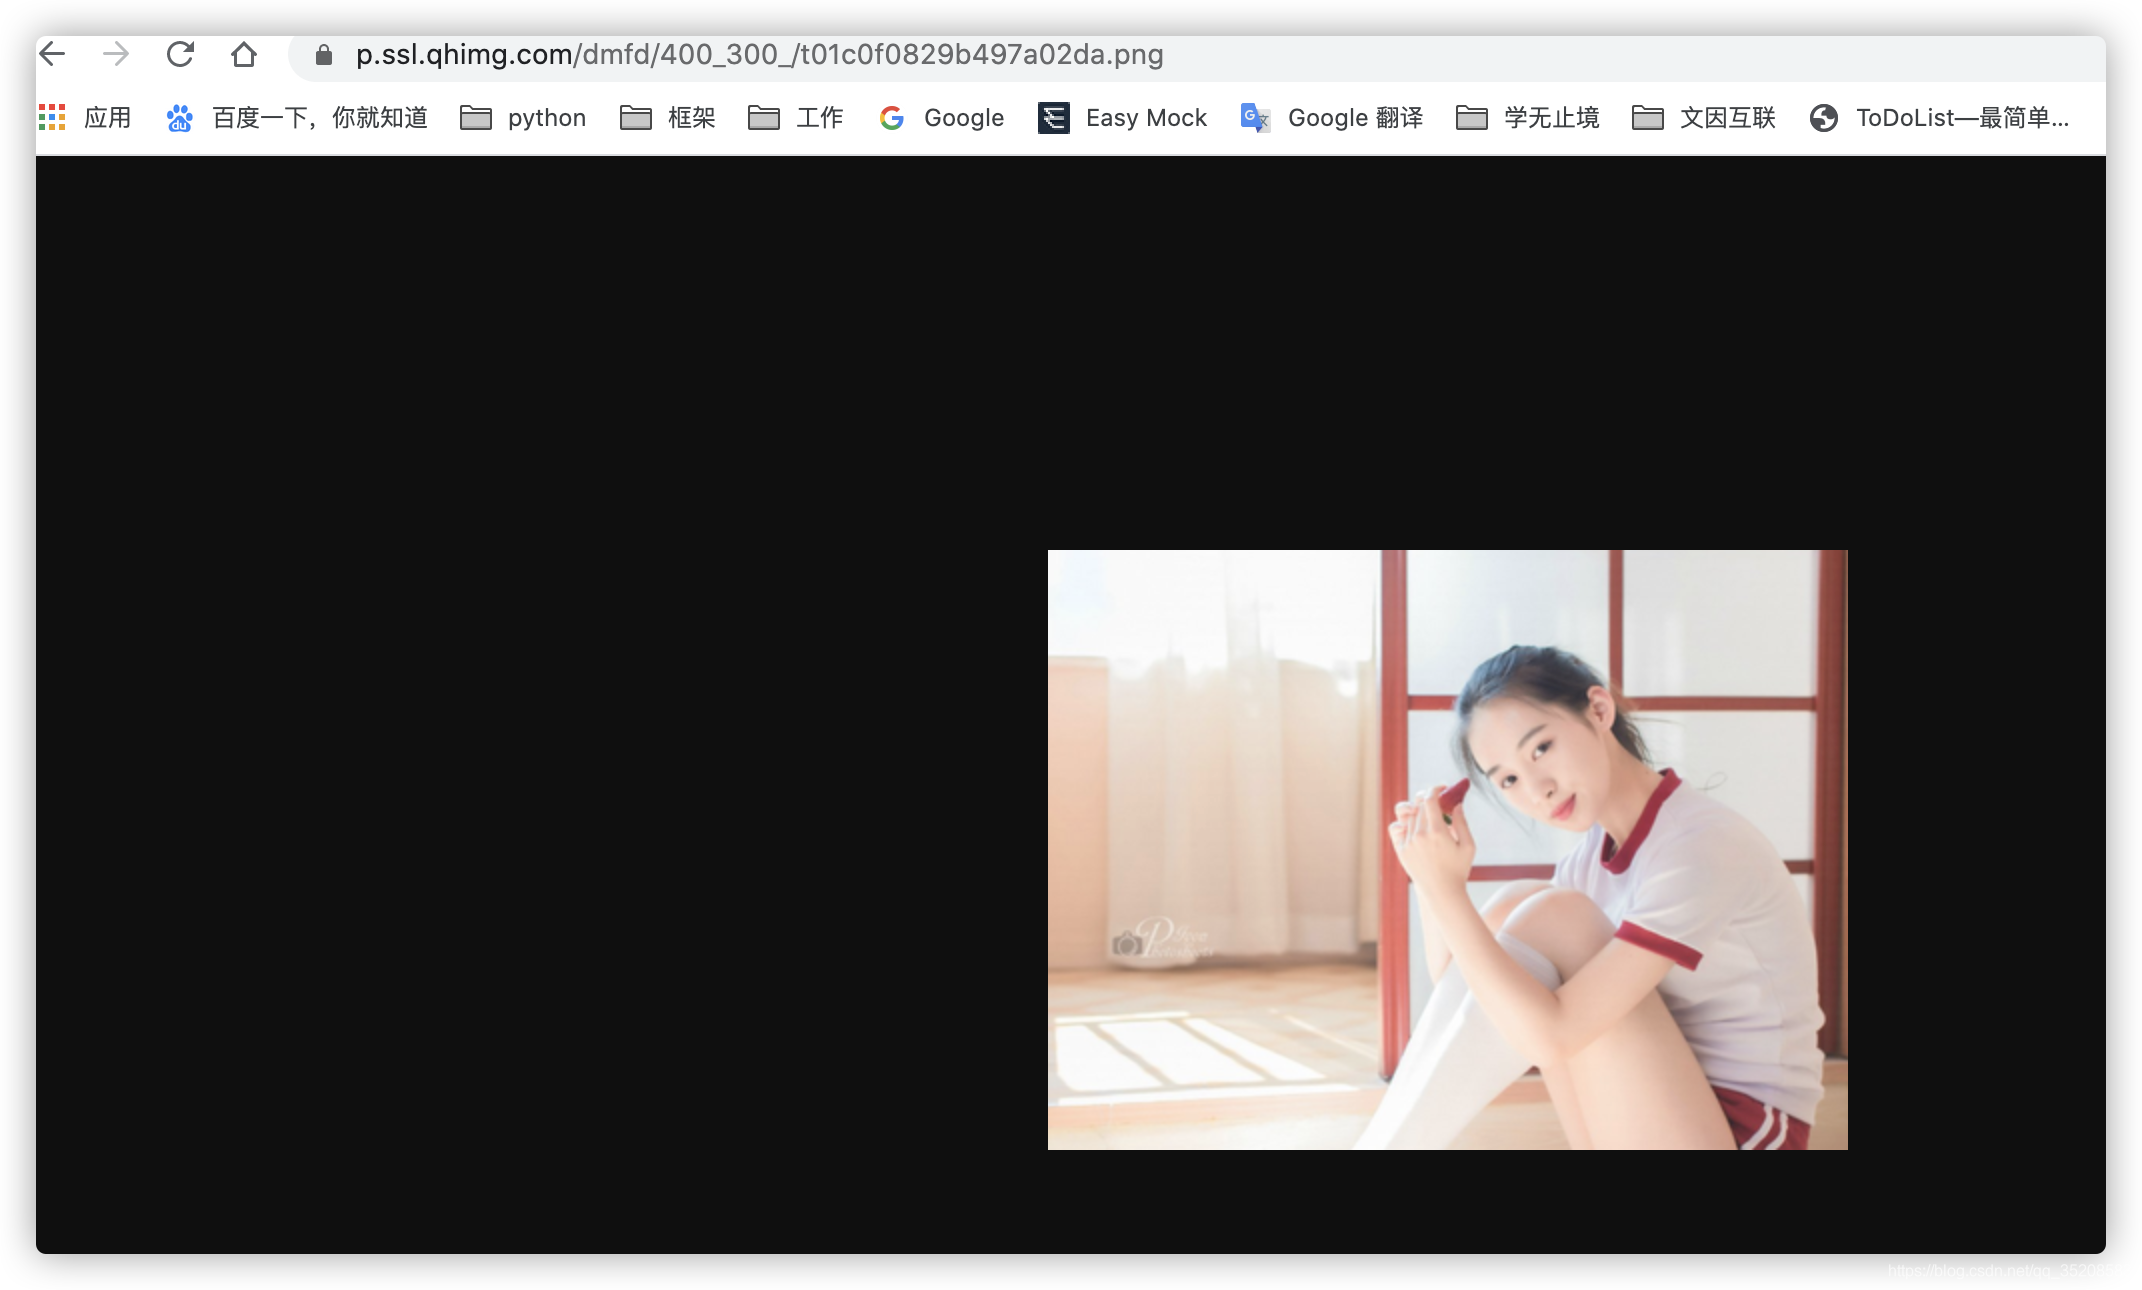The height and width of the screenshot is (1290, 2142).
Task: Click the back navigation arrow icon
Action: pos(54,54)
